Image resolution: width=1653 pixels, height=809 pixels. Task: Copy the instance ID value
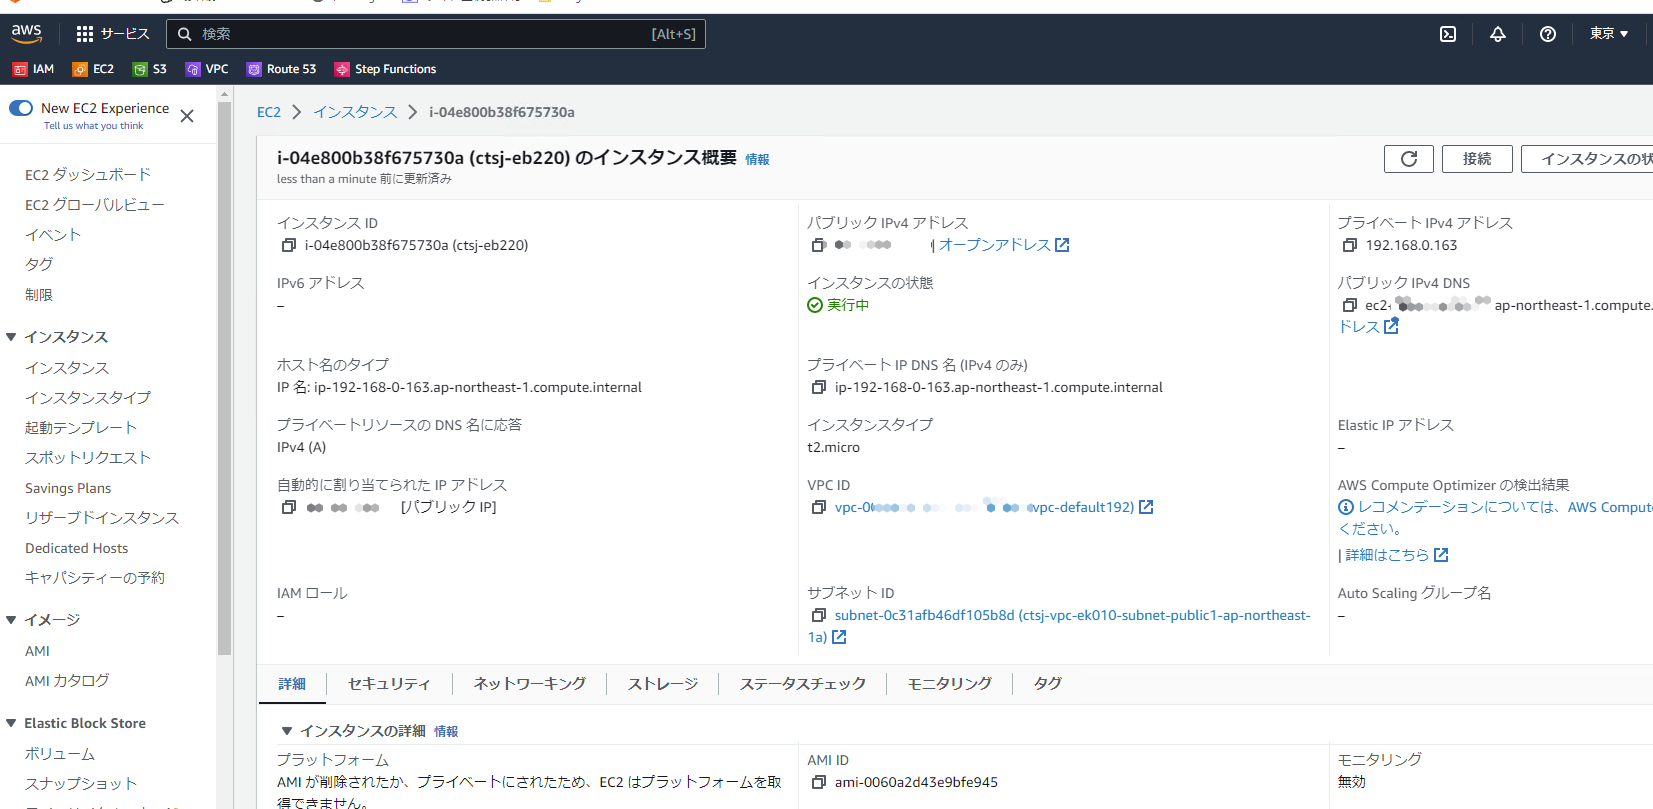[288, 245]
